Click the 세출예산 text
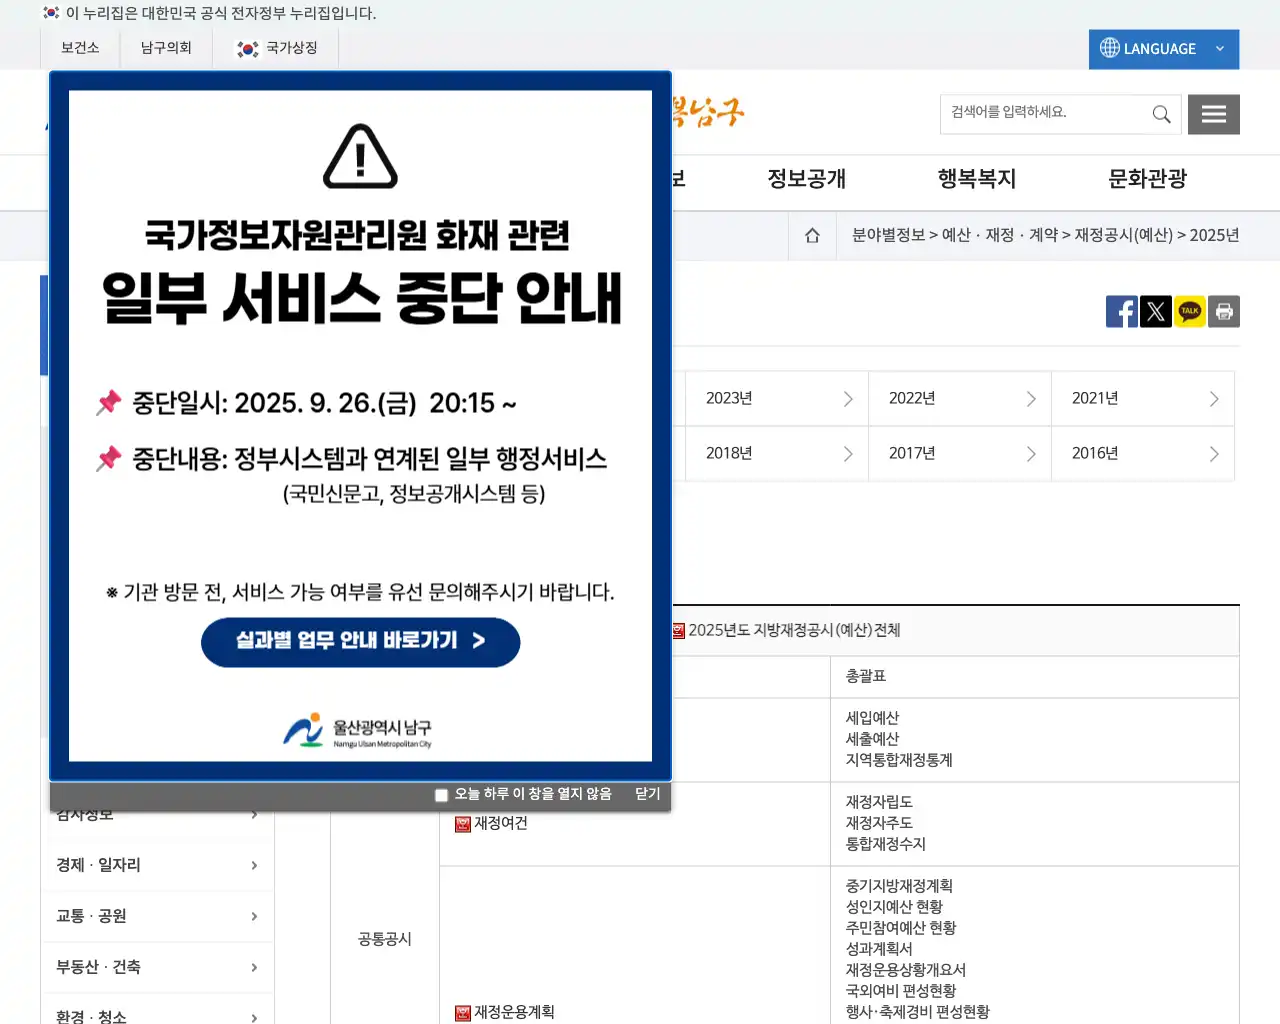This screenshot has height=1024, width=1280. pyautogui.click(x=873, y=739)
